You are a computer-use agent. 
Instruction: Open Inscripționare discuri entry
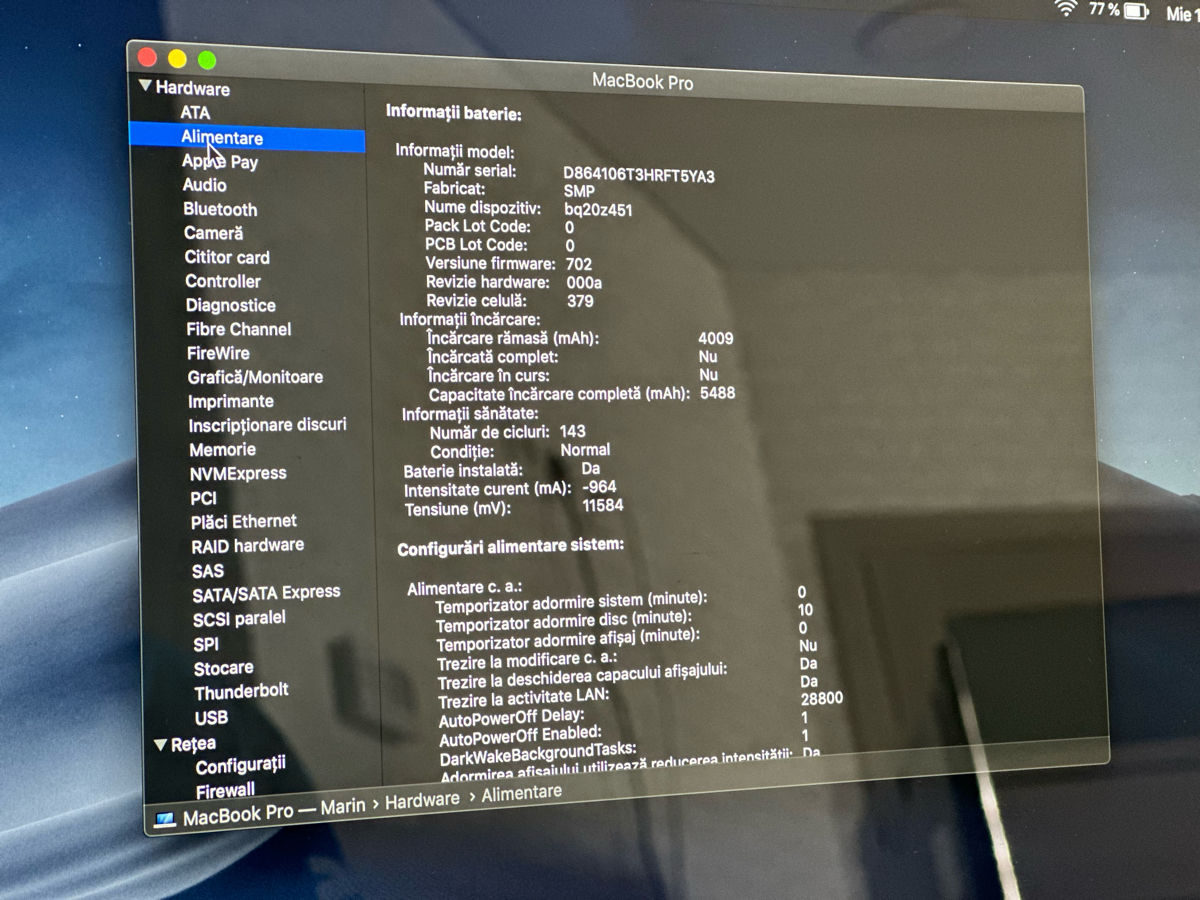click(x=268, y=425)
